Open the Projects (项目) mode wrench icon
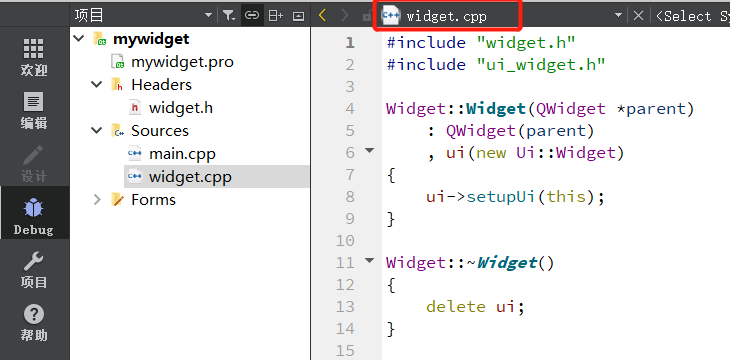 (x=34, y=262)
